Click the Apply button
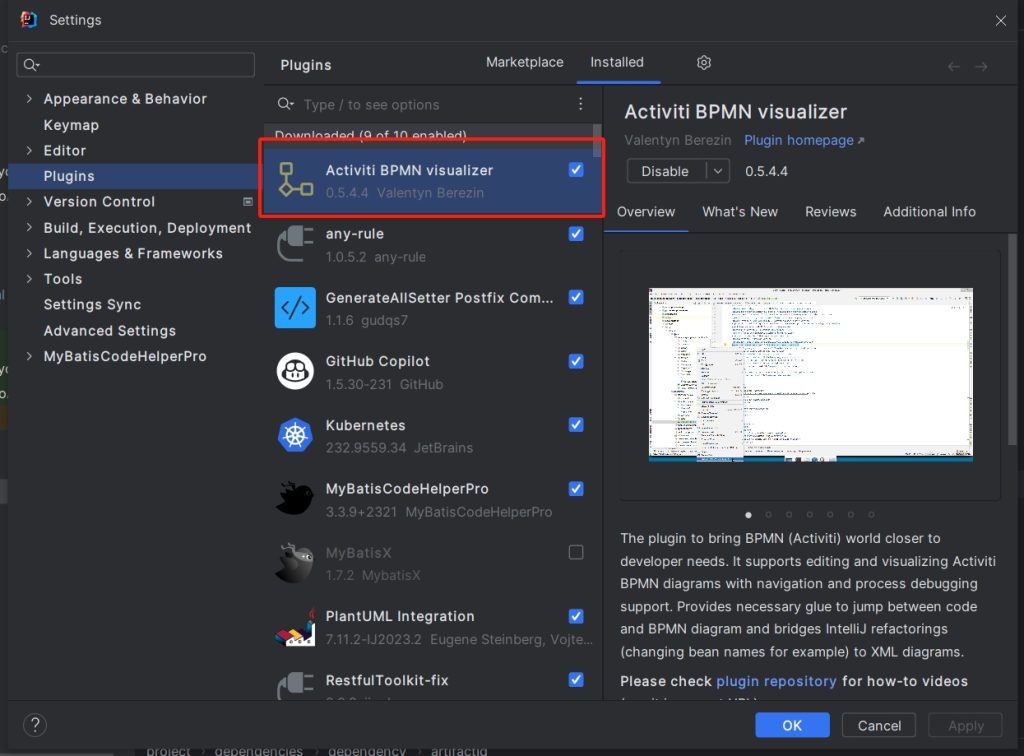This screenshot has width=1024, height=756. click(965, 725)
